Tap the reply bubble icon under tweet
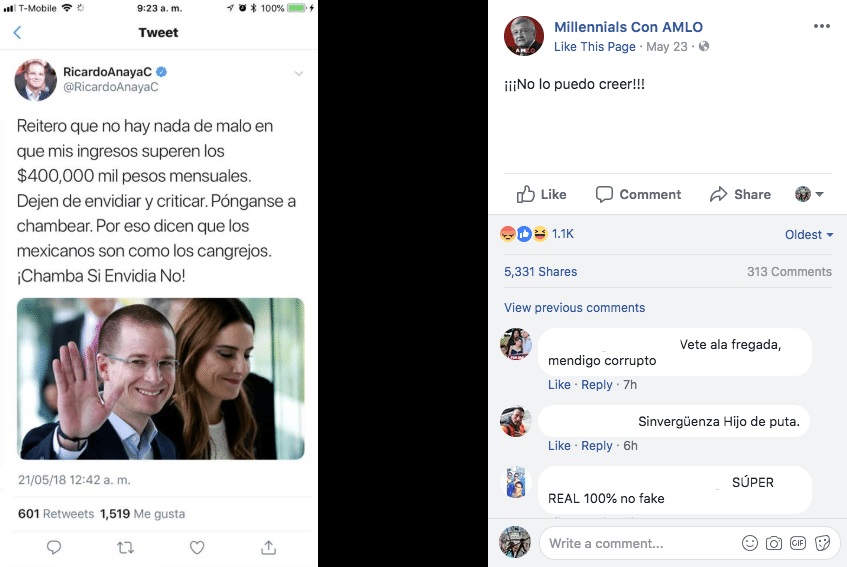Screen dimensions: 847x567 click(x=54, y=547)
